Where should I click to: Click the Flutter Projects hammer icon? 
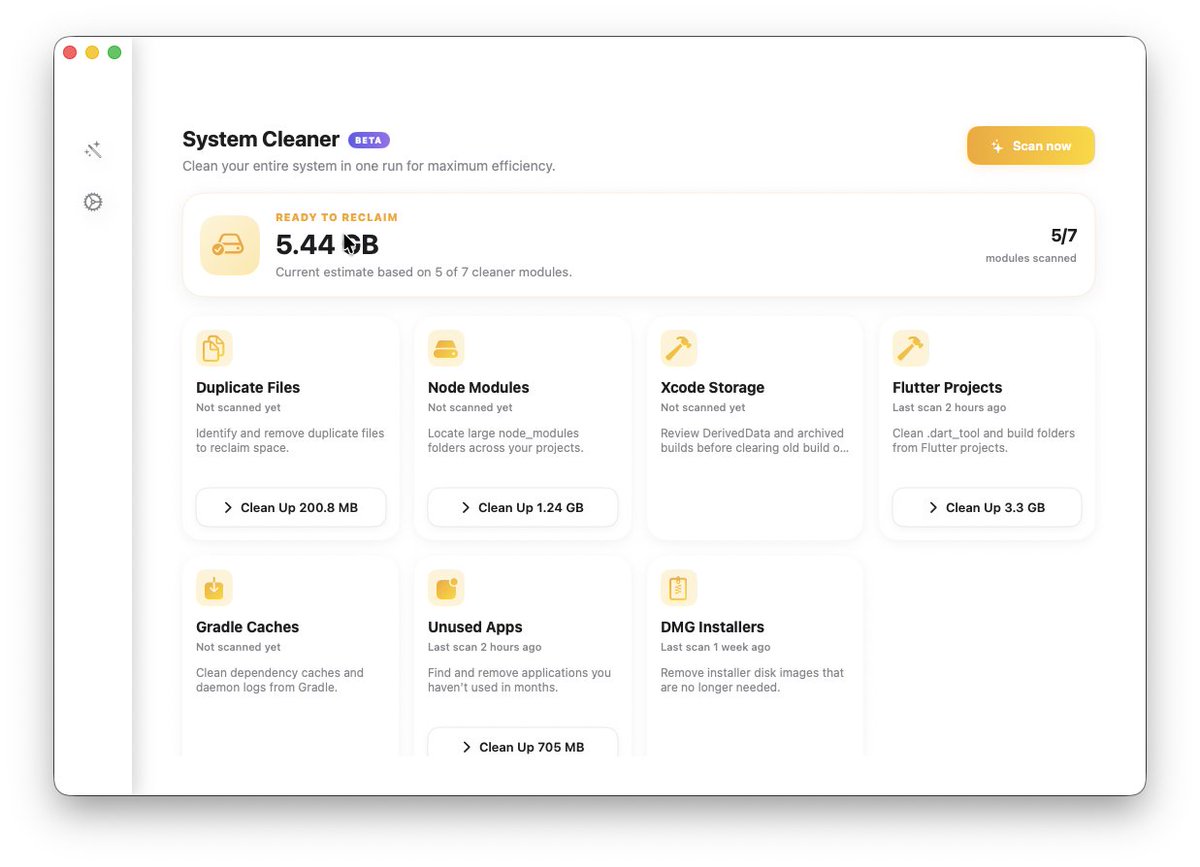click(911, 348)
